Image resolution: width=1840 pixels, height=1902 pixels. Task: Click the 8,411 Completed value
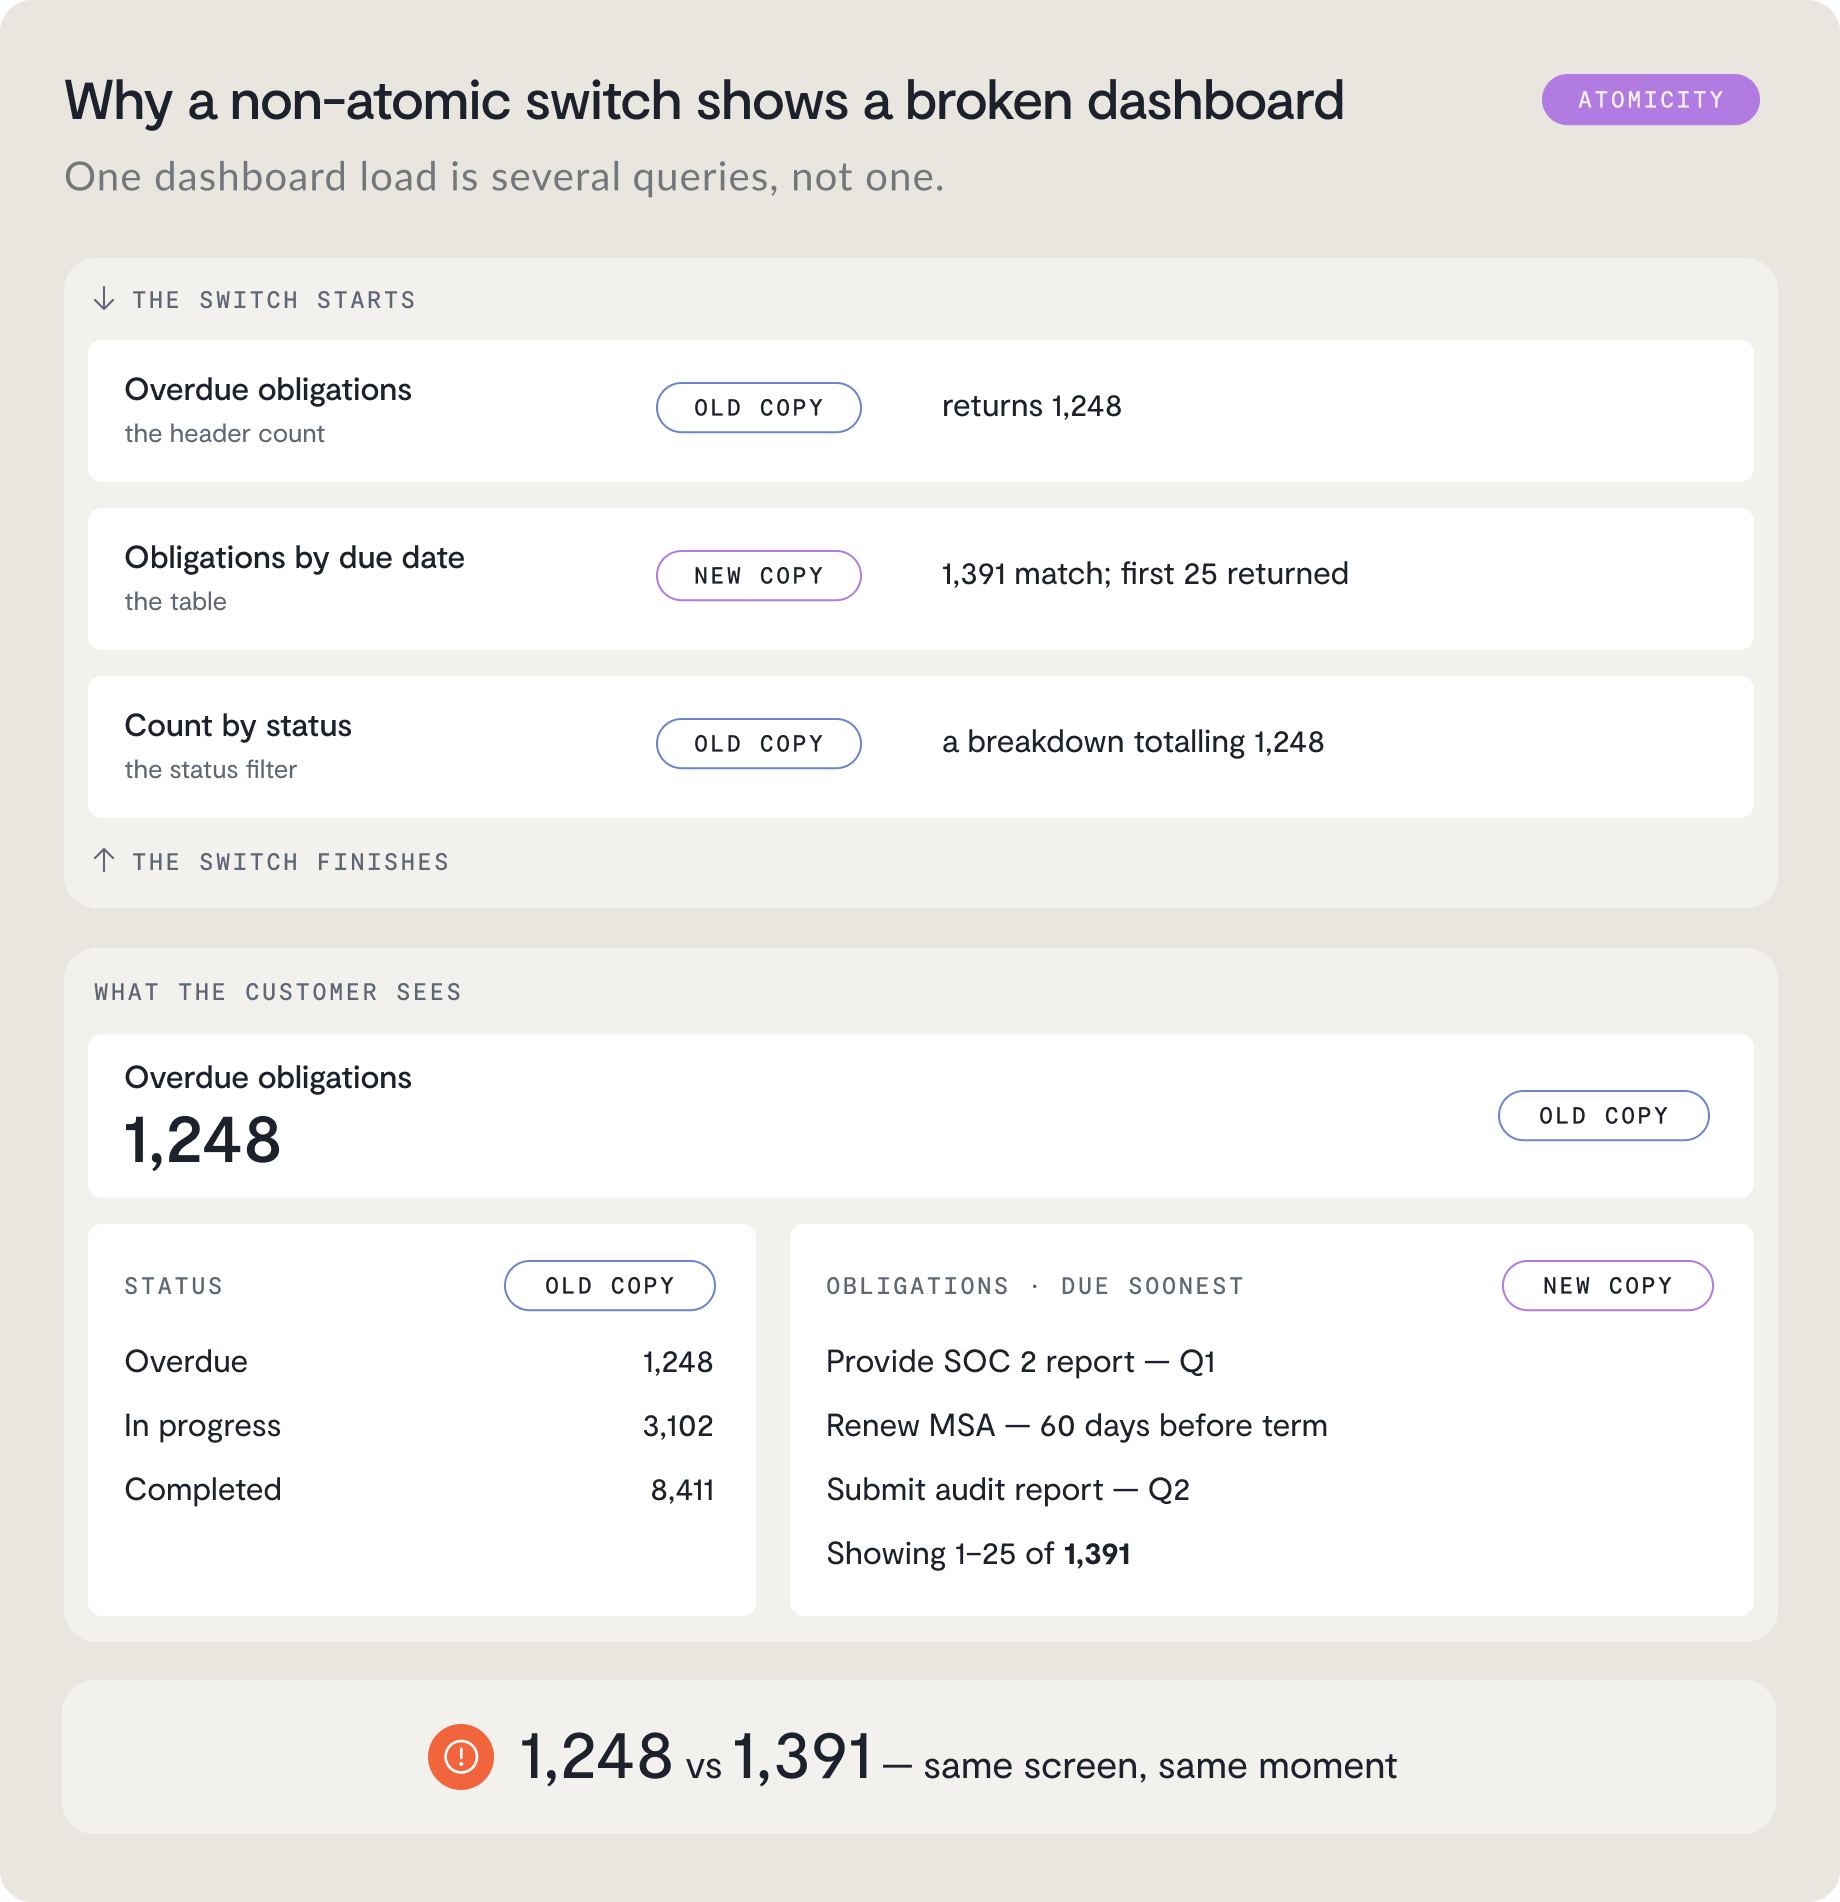(x=682, y=1490)
